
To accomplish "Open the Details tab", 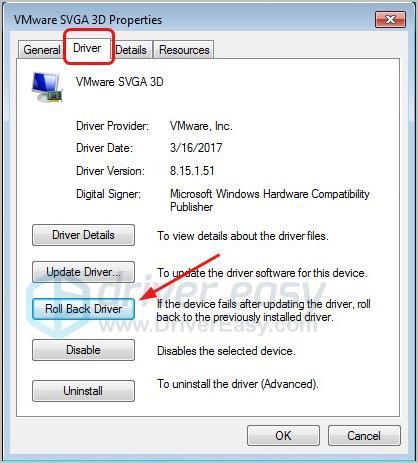I will click(x=131, y=50).
